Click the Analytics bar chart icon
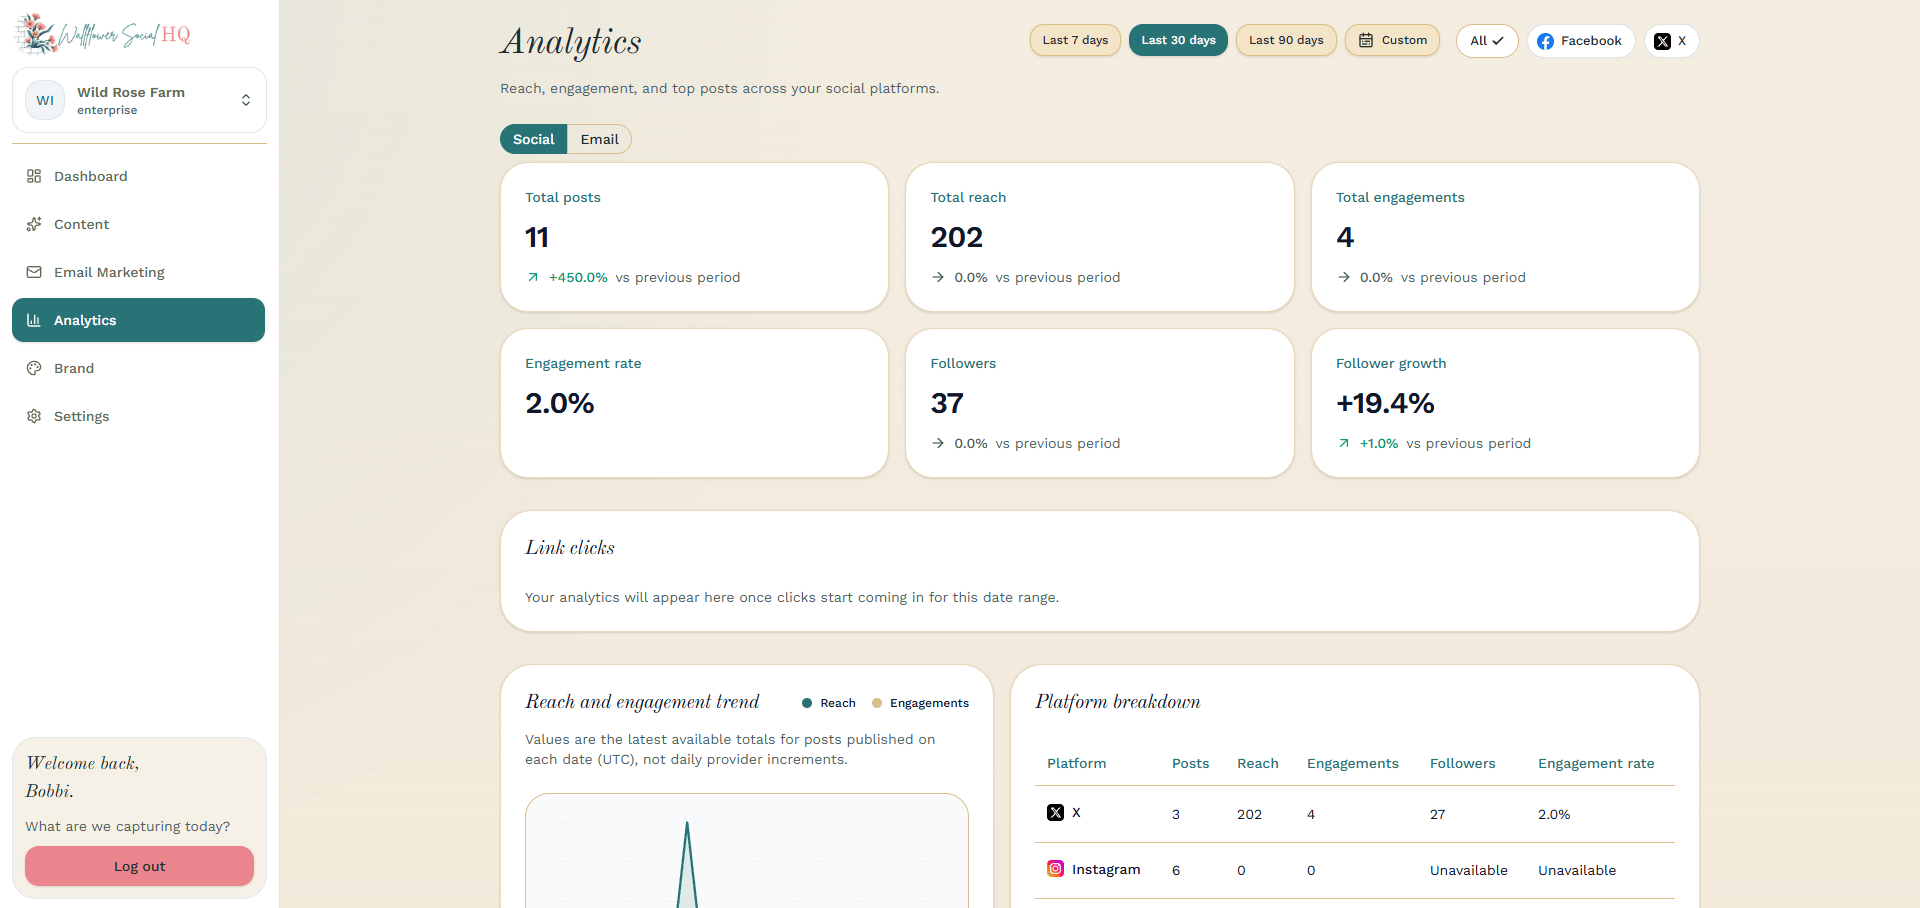Image resolution: width=1920 pixels, height=908 pixels. tap(34, 320)
